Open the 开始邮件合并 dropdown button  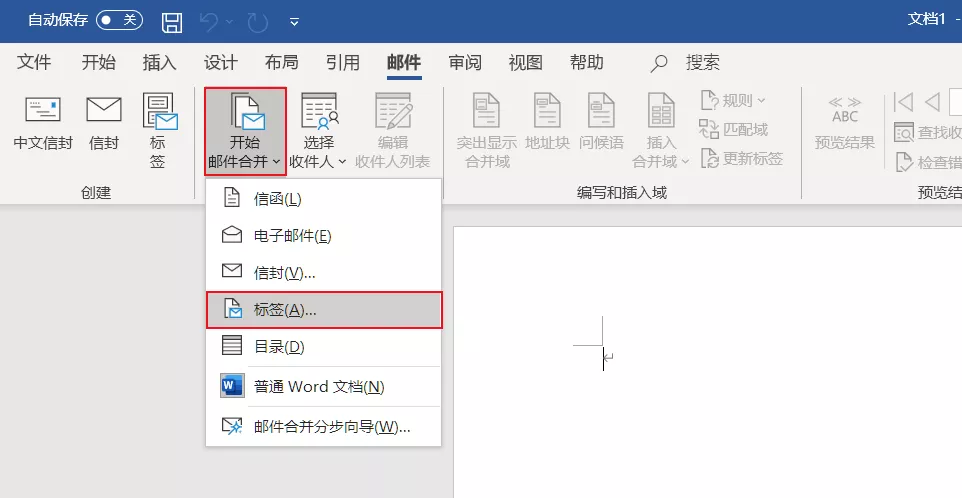click(x=245, y=131)
